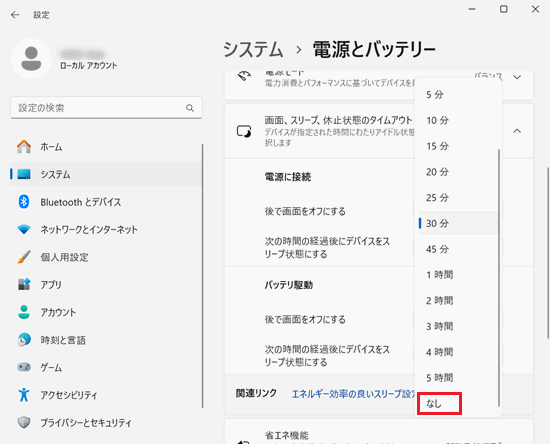Viewport: 550px width, 444px height.
Task: Click the back arrow in Settings
Action: [15, 15]
